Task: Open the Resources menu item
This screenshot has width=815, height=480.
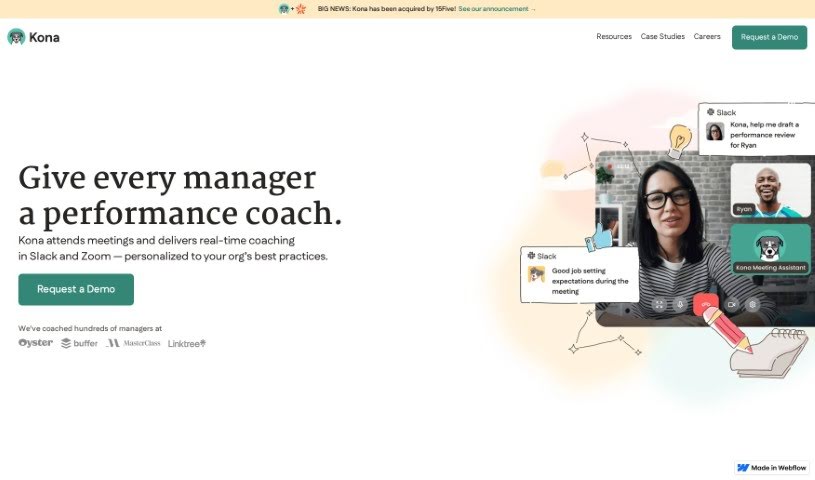Action: [614, 36]
